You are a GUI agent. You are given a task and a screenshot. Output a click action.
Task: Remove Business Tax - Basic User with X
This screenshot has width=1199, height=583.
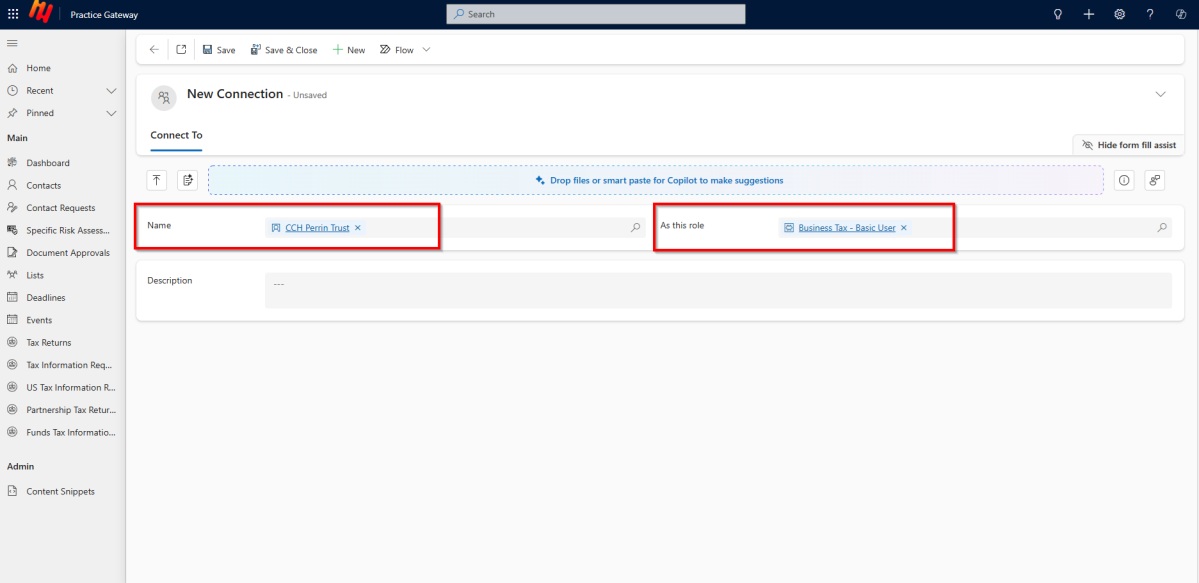tap(903, 228)
